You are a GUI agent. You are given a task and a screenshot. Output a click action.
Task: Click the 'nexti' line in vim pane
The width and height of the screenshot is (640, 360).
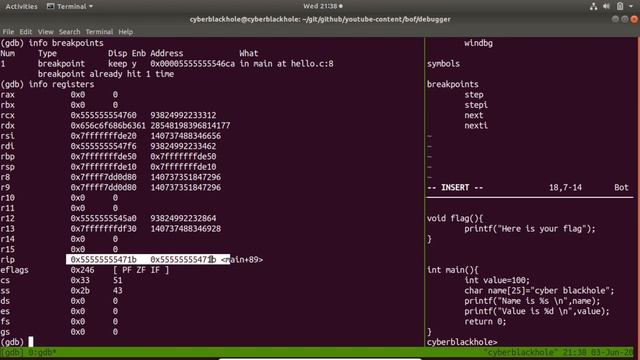476,125
